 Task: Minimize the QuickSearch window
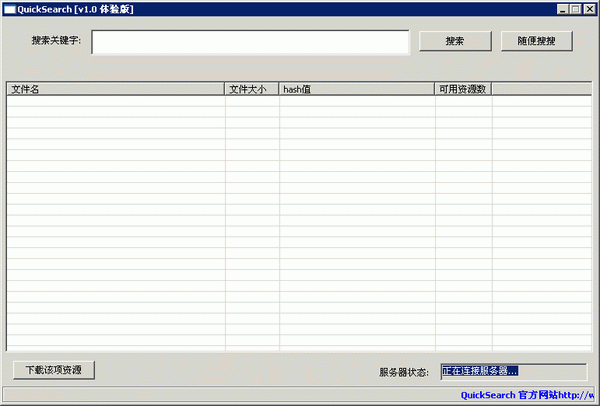click(x=562, y=9)
